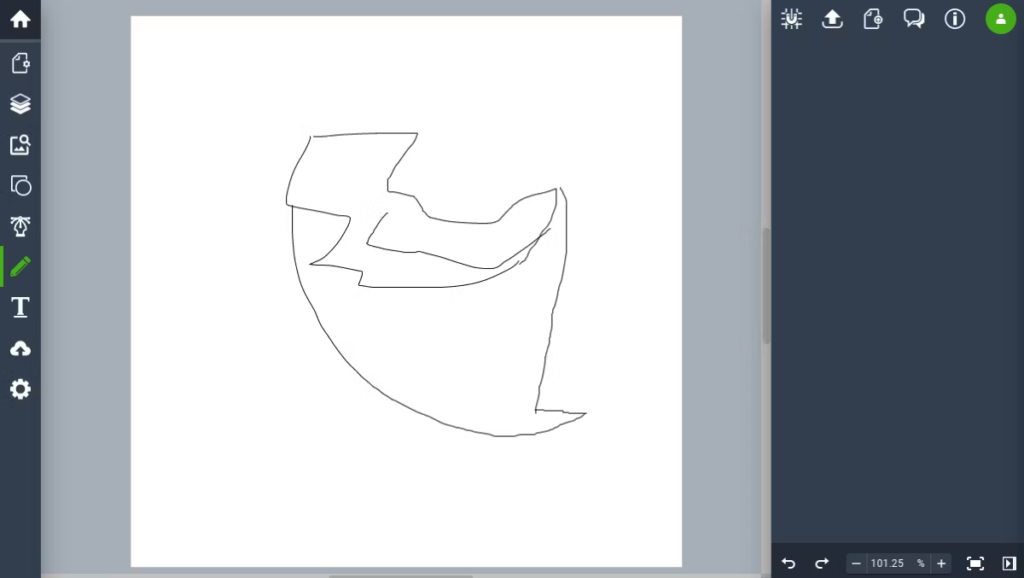This screenshot has width=1024, height=578.
Task: Click the horizontal canvas scrollbar
Action: pos(400,576)
